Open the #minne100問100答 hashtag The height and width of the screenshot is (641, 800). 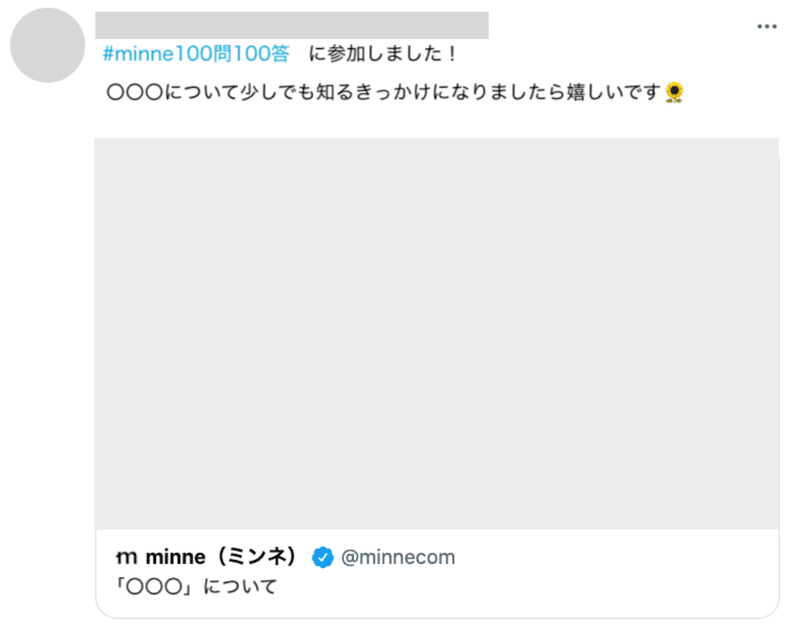point(196,54)
